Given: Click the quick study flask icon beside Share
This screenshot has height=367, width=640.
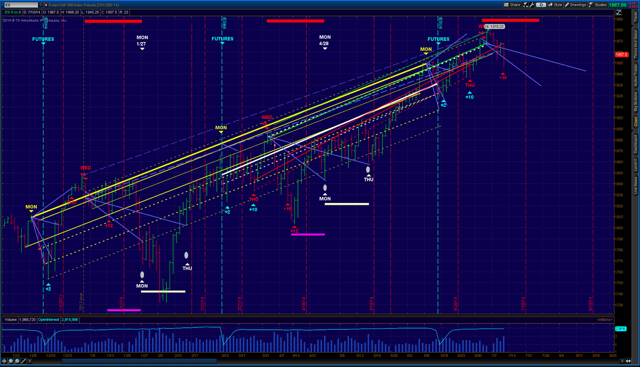Looking at the screenshot, I should click(x=526, y=5).
